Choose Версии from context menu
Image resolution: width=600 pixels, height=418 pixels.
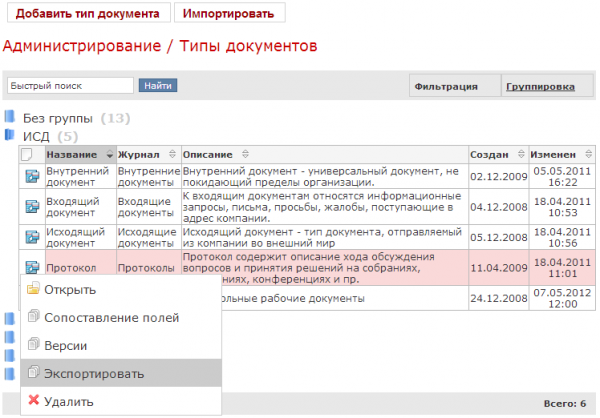tap(121, 345)
